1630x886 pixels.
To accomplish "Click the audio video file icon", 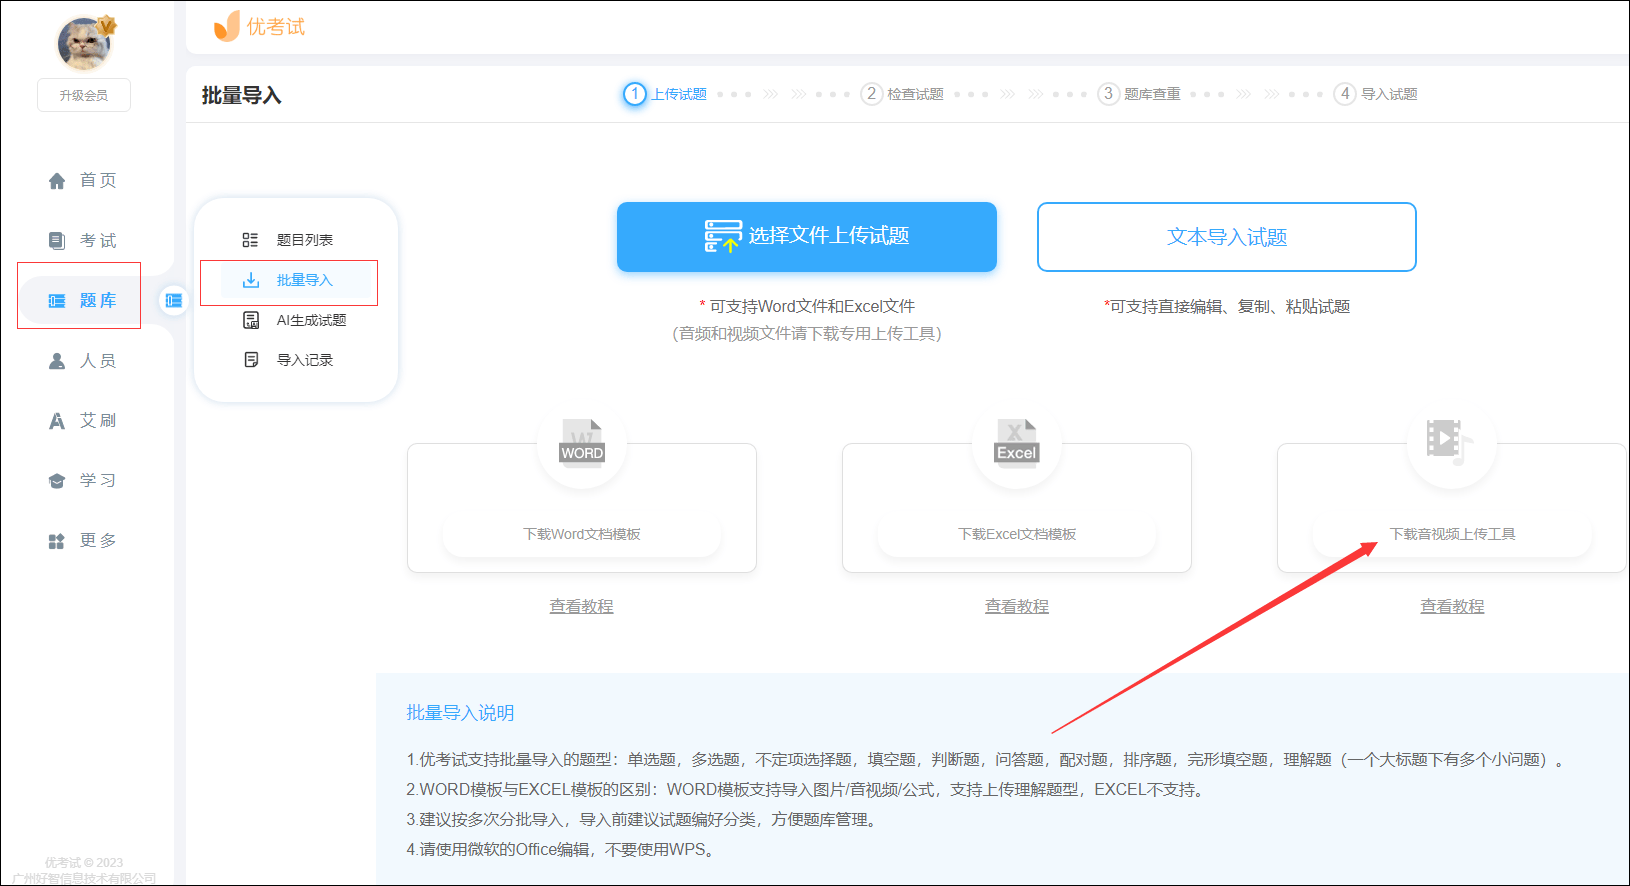I will point(1450,441).
